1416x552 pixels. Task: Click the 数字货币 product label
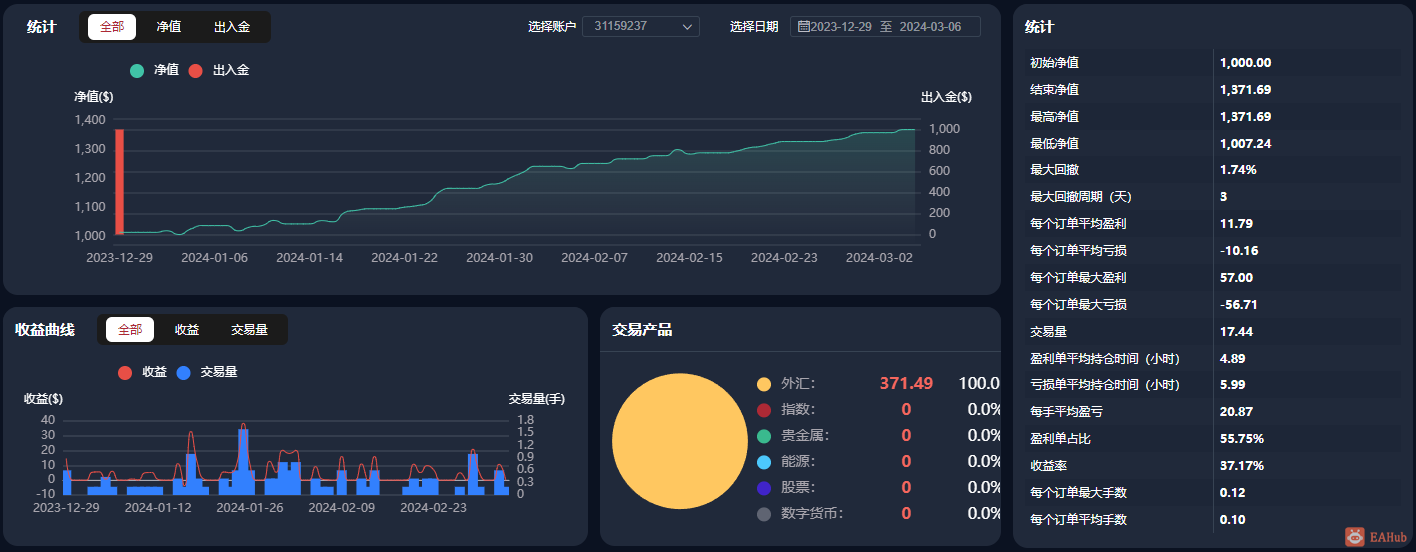(812, 514)
